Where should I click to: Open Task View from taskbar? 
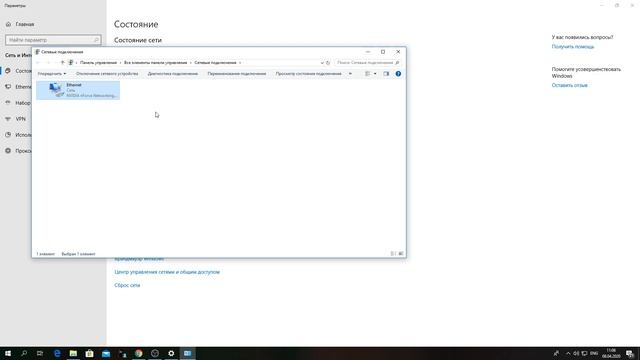40,353
